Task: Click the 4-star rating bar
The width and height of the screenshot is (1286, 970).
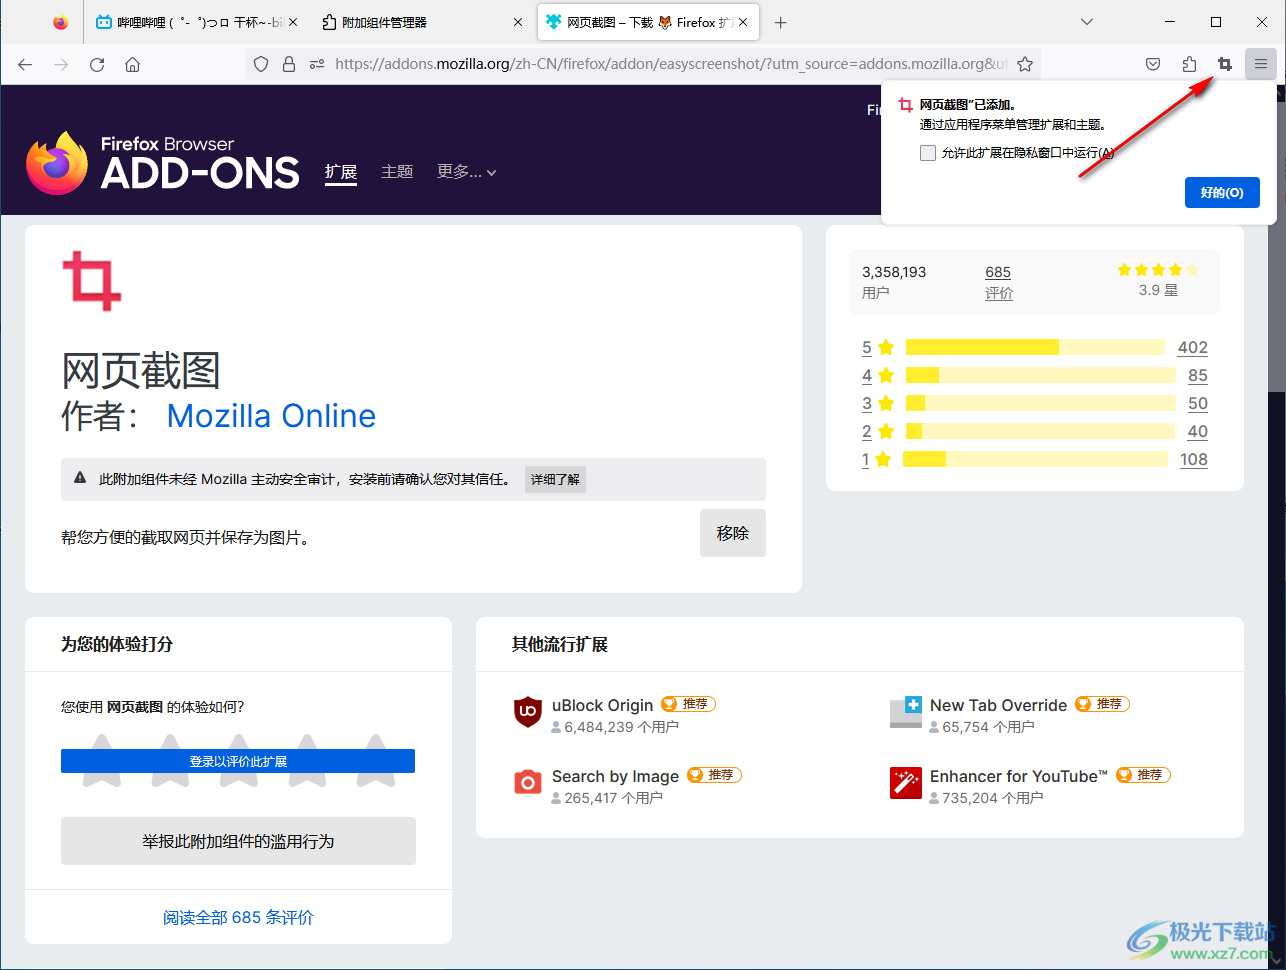Action: pyautogui.click(x=1040, y=375)
